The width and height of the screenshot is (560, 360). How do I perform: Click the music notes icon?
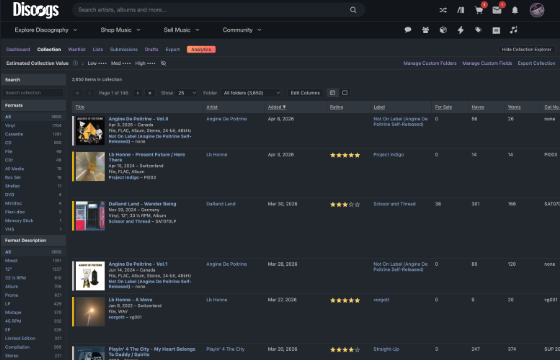coord(514,30)
